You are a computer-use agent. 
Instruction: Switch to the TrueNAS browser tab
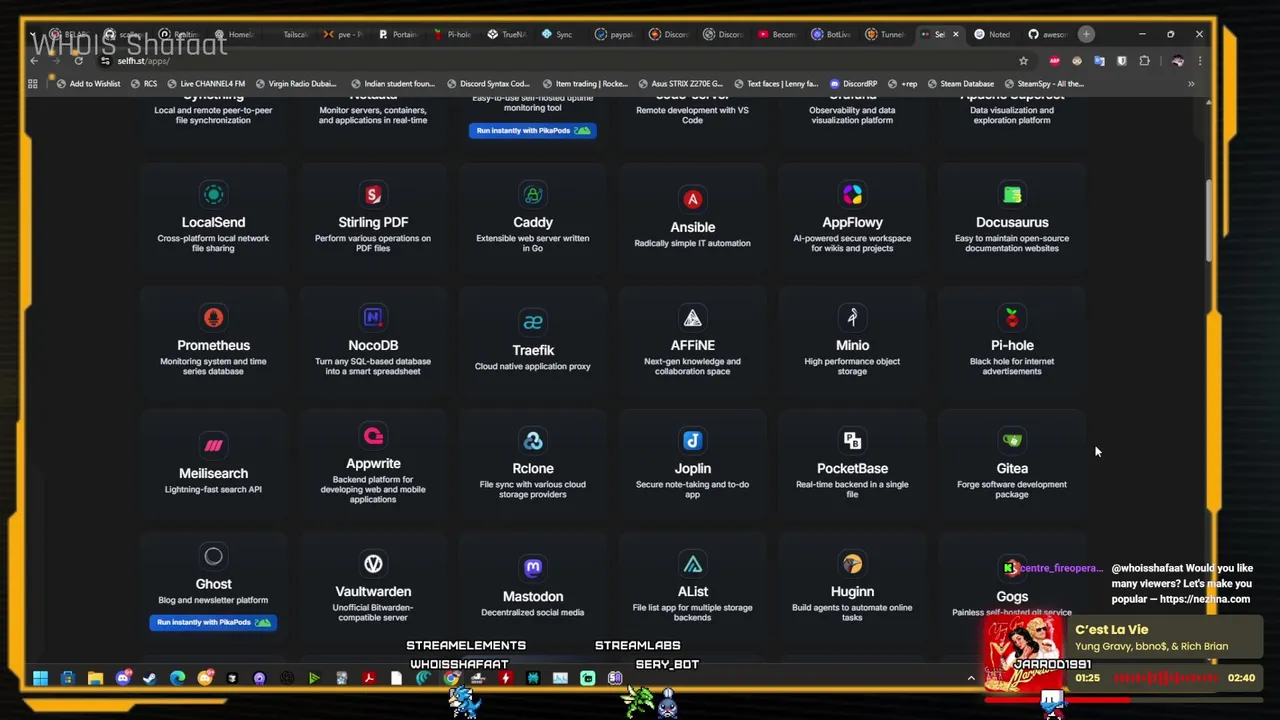(x=506, y=34)
